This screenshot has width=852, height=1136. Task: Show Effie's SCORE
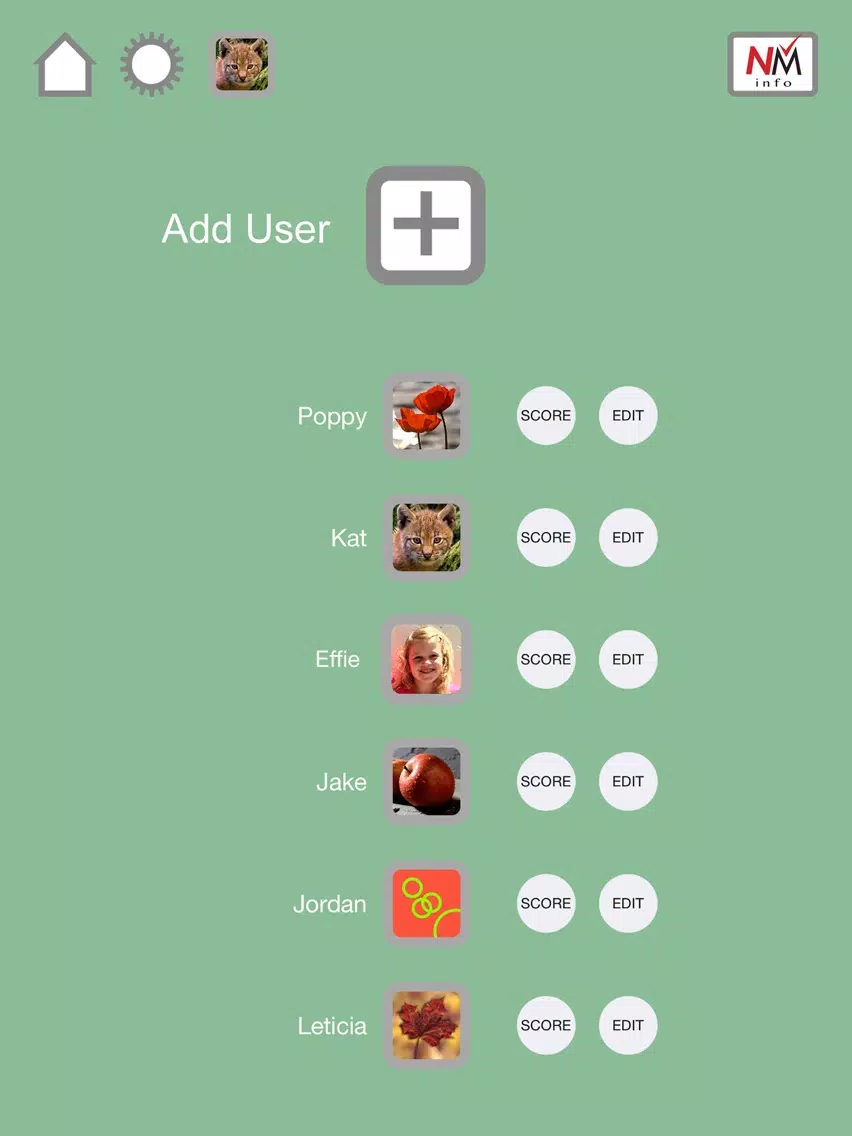pos(546,659)
